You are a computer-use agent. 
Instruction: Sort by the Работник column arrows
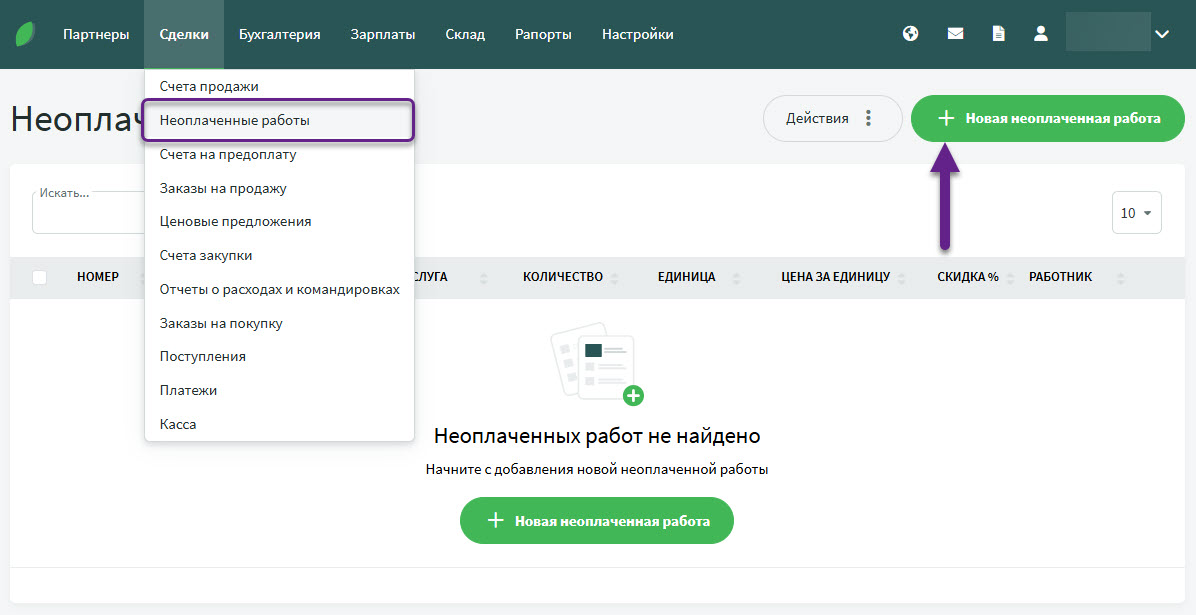(x=1121, y=278)
